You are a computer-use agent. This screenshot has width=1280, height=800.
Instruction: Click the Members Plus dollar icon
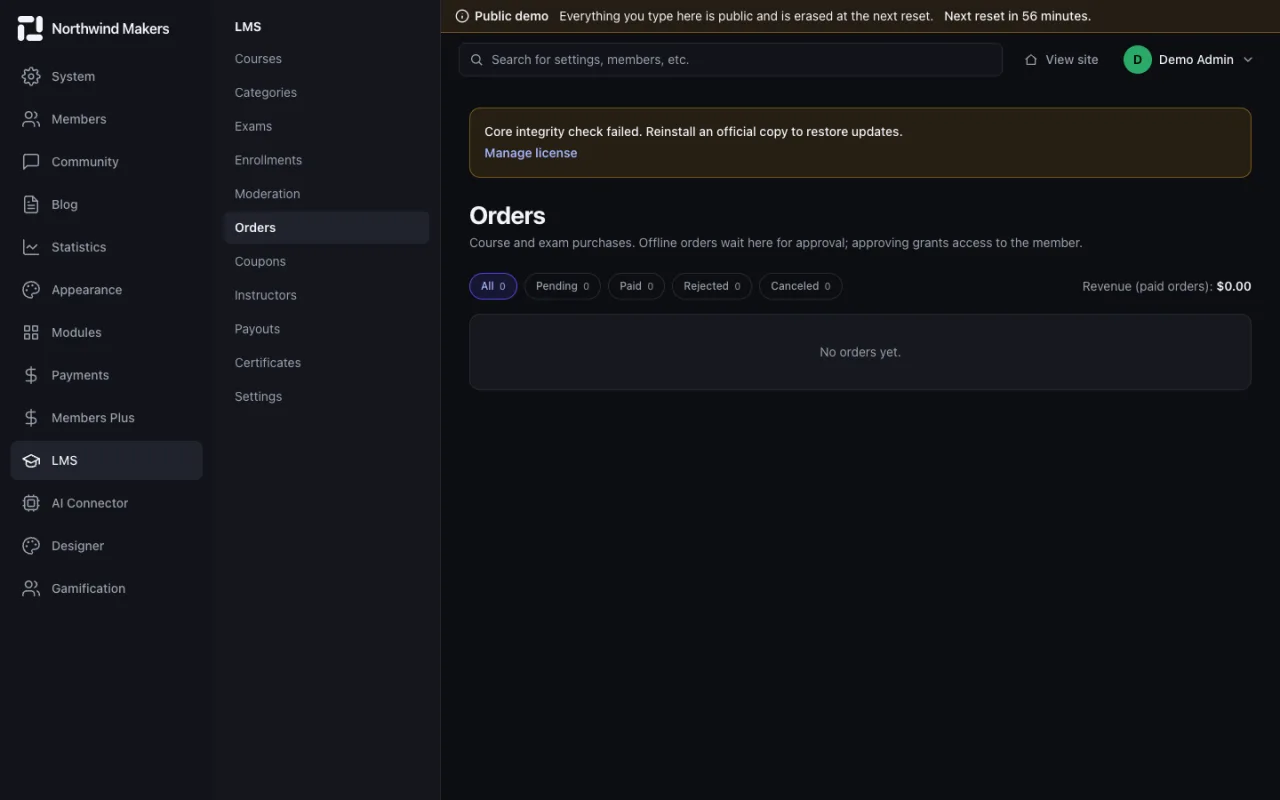[31, 418]
